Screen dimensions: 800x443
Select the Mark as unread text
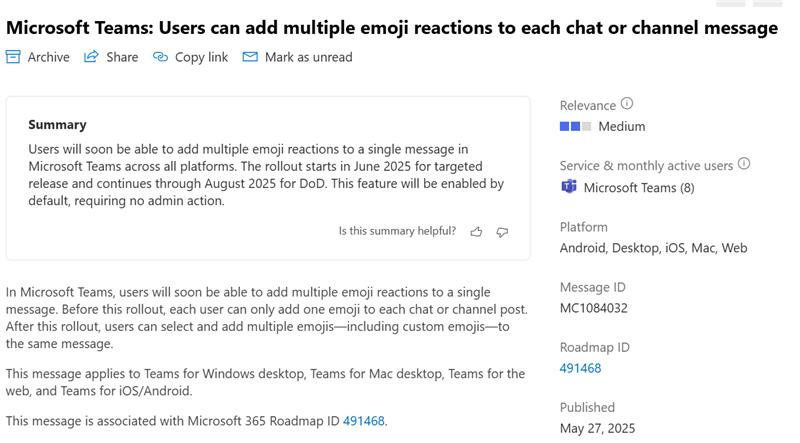point(309,57)
